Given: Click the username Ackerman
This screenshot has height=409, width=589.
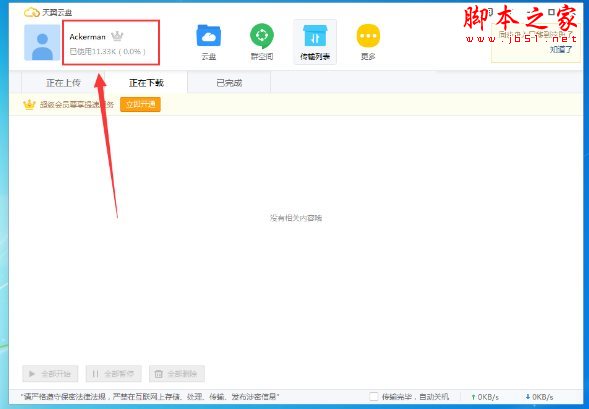Looking at the screenshot, I should pyautogui.click(x=88, y=37).
